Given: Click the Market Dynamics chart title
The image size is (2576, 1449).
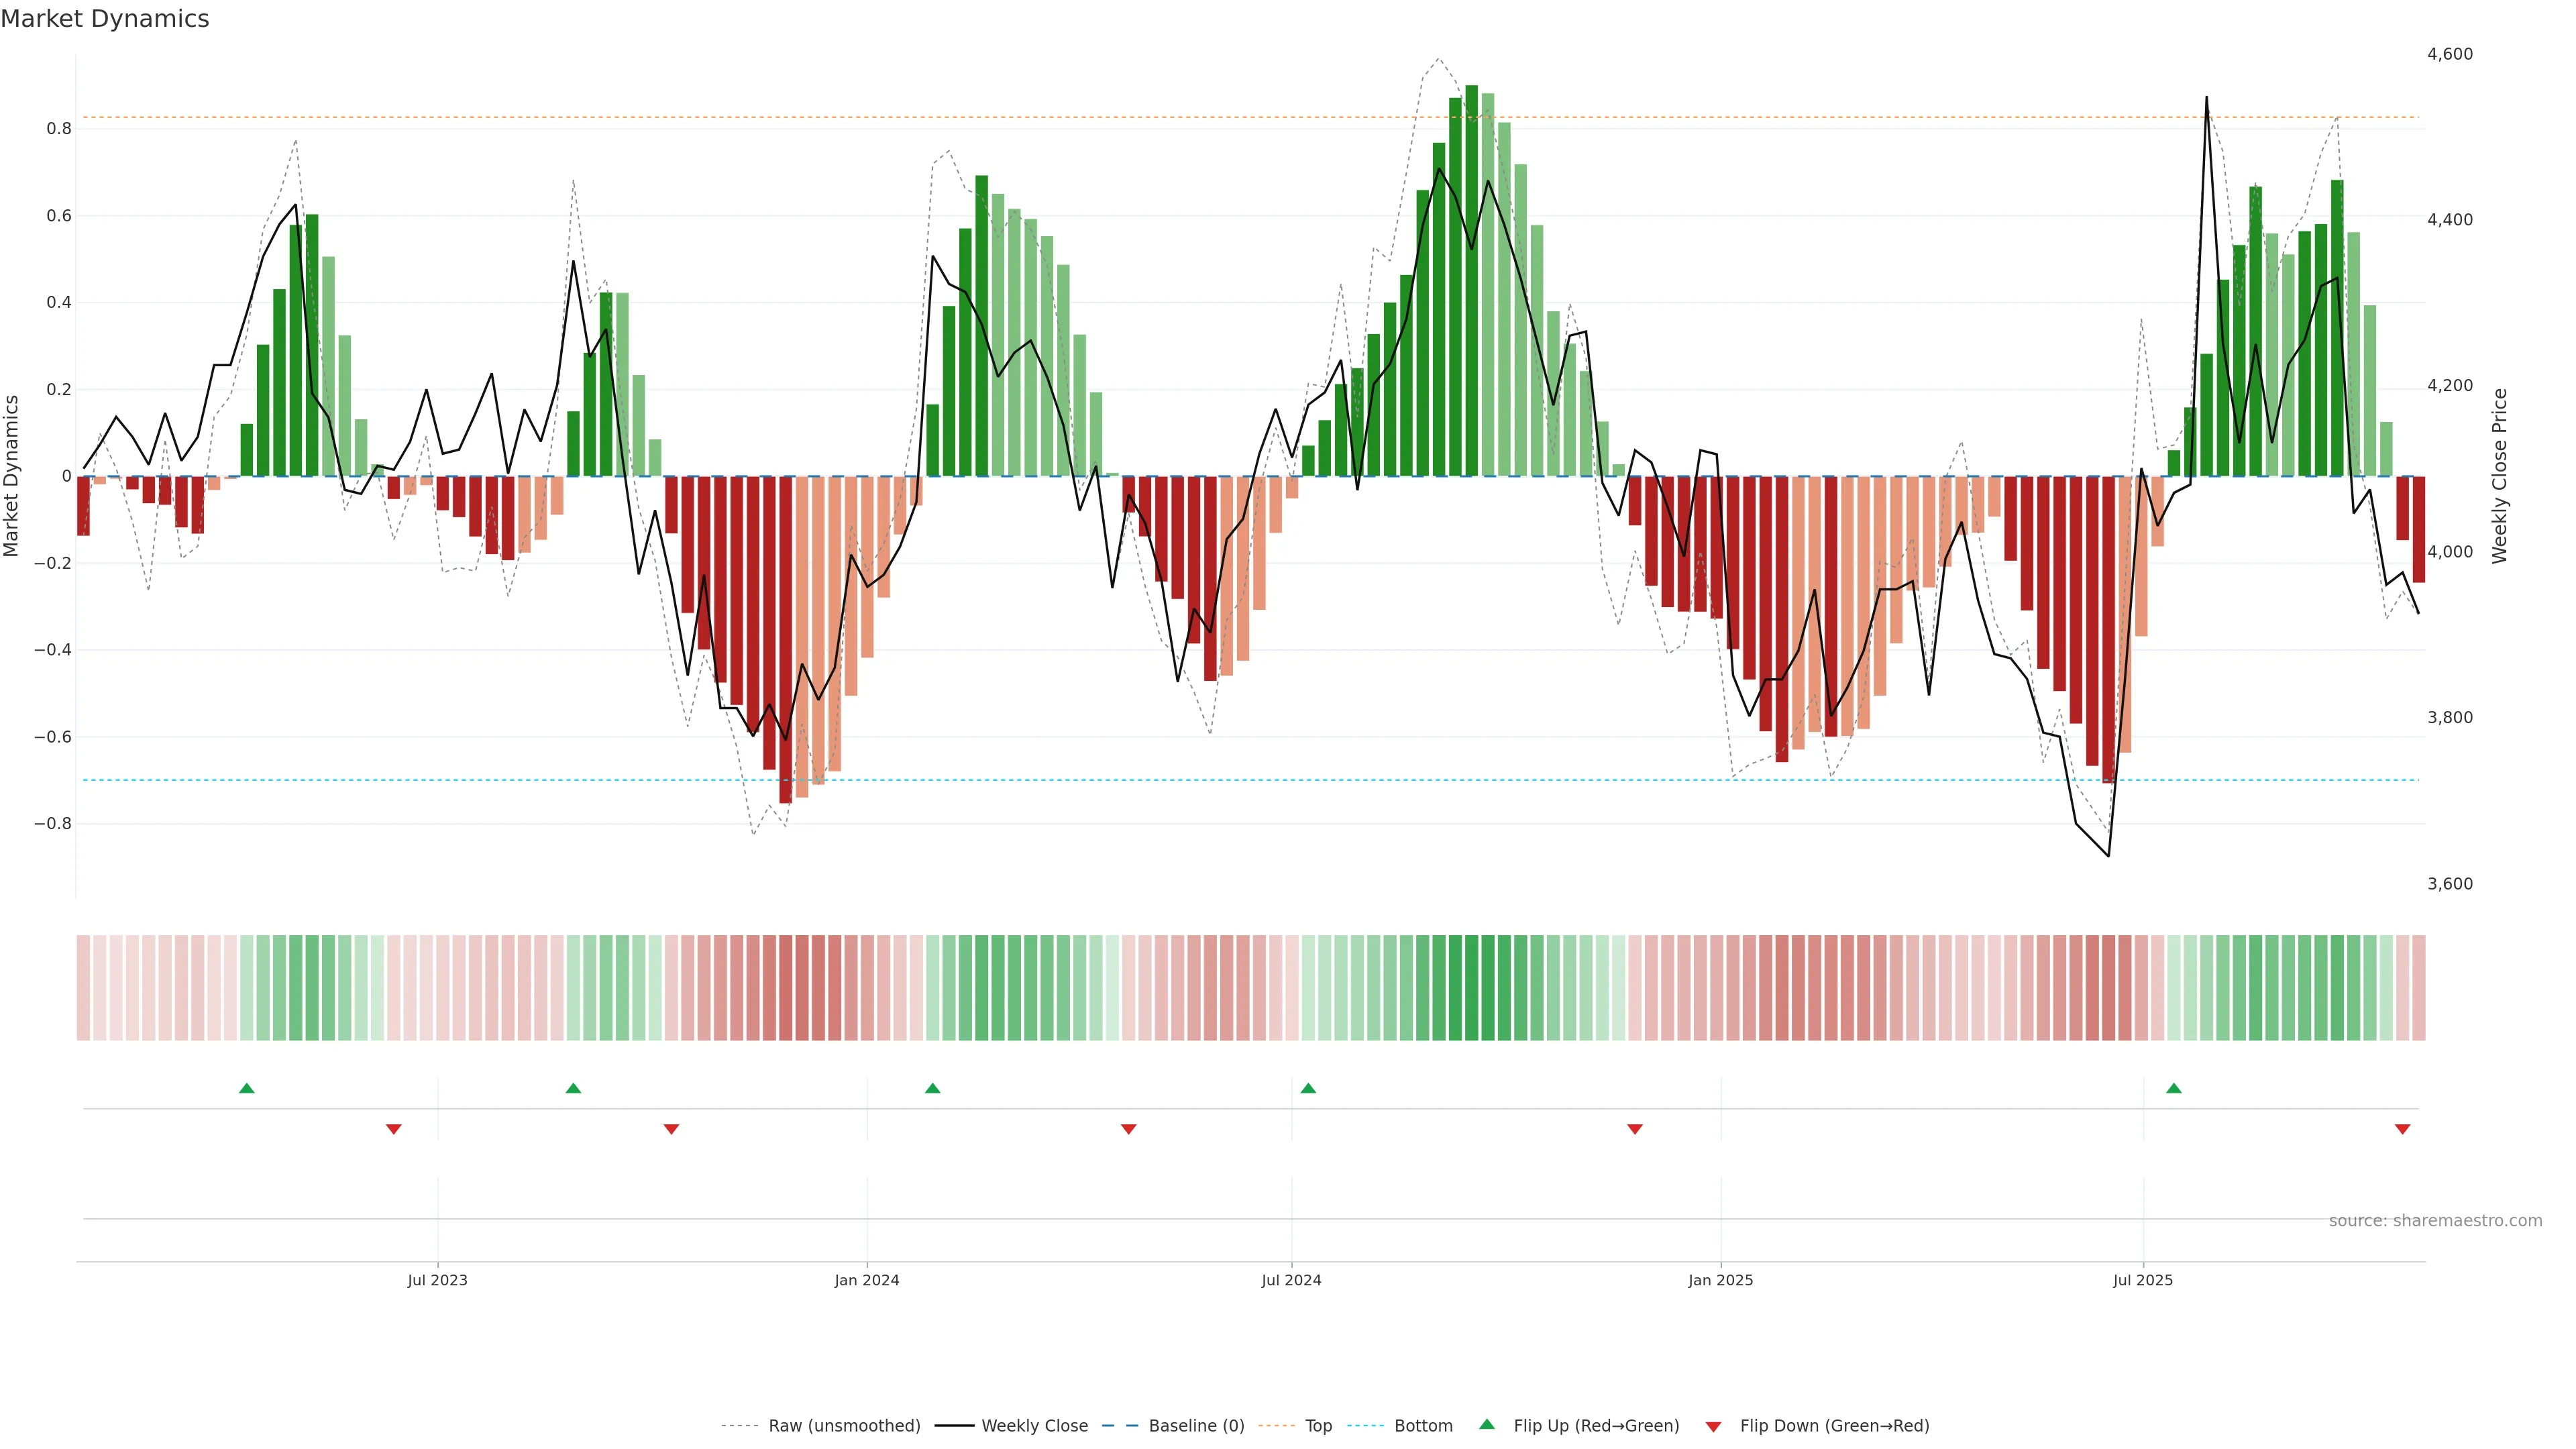Looking at the screenshot, I should (105, 19).
